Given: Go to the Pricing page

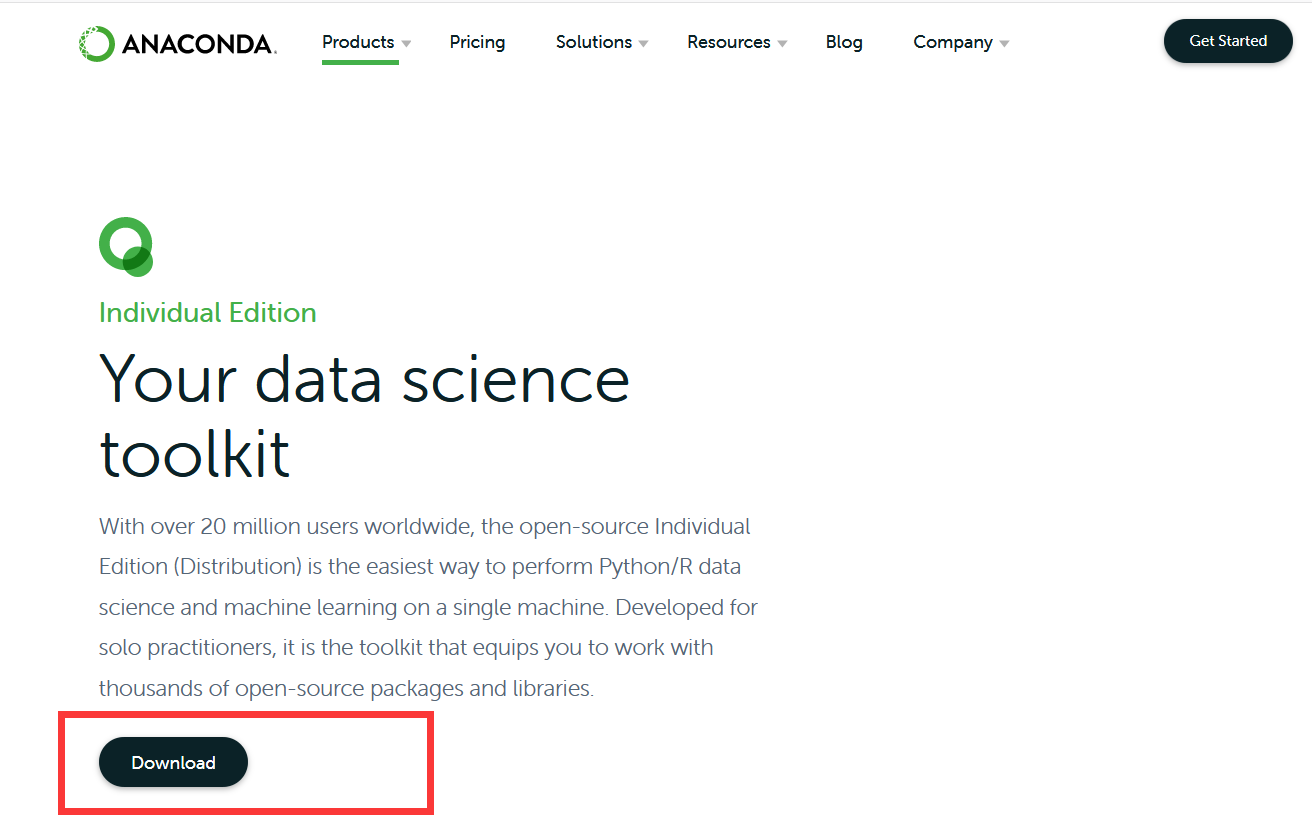Looking at the screenshot, I should coord(477,42).
